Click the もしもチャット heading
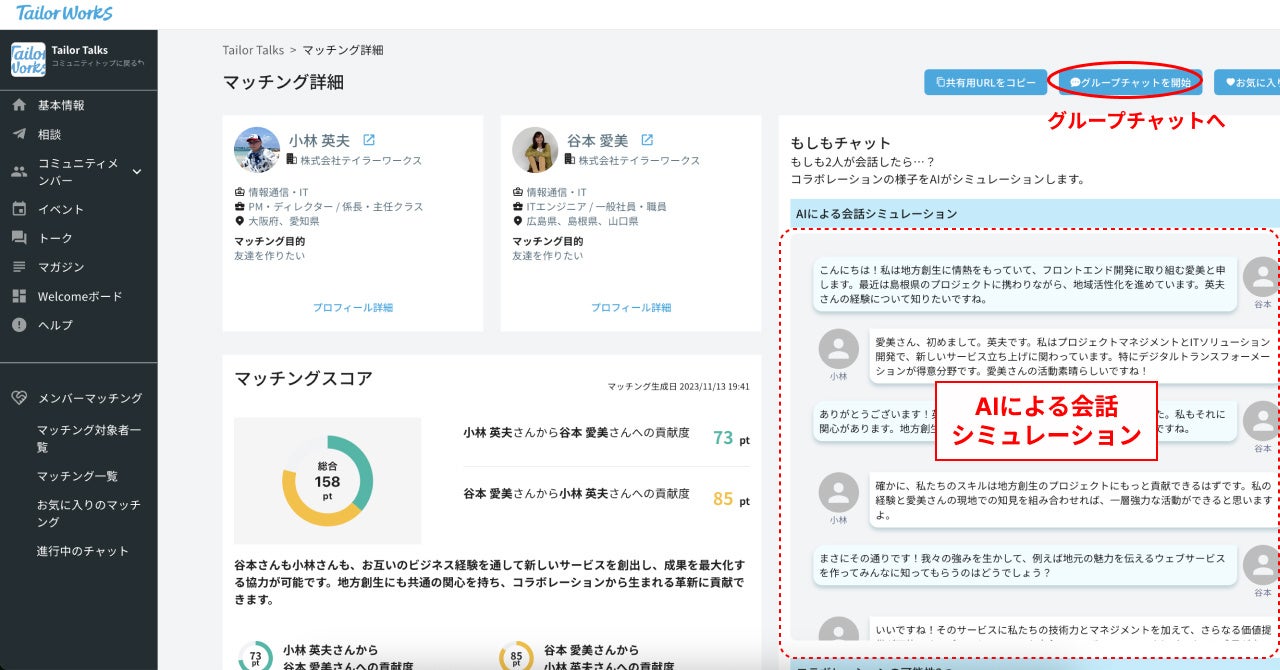Image resolution: width=1280 pixels, height=670 pixels. pyautogui.click(x=840, y=143)
